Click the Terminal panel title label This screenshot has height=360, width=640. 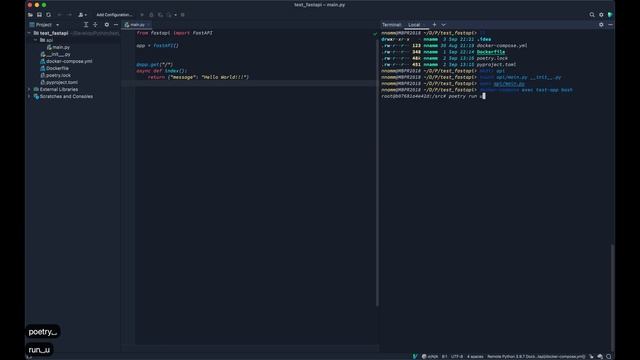coord(391,25)
